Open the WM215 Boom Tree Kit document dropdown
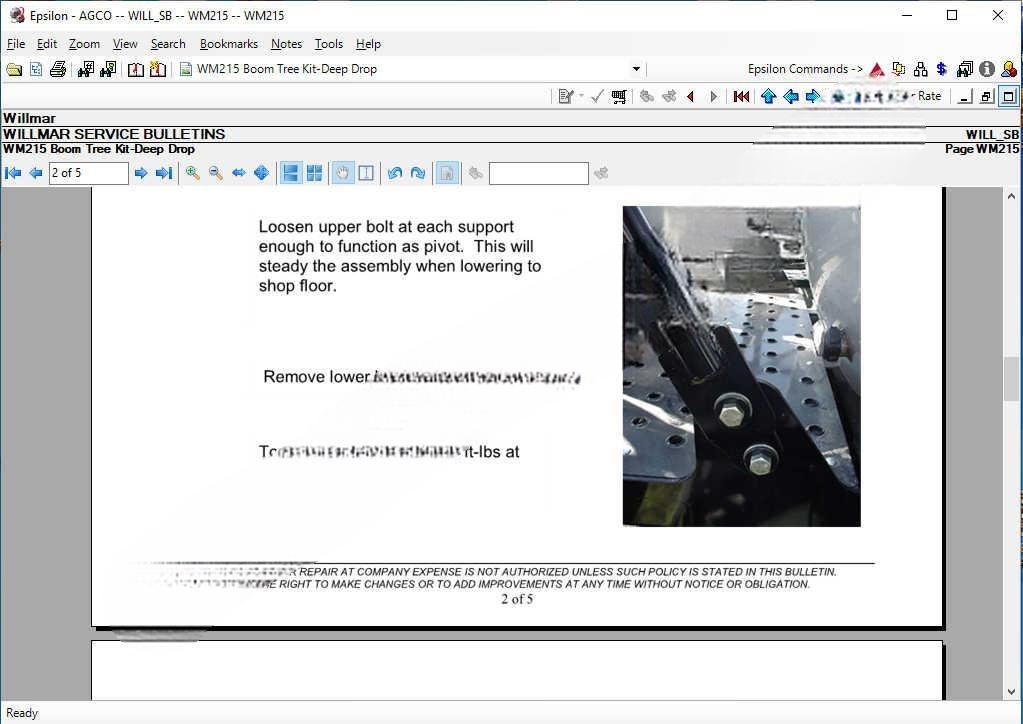 click(636, 68)
